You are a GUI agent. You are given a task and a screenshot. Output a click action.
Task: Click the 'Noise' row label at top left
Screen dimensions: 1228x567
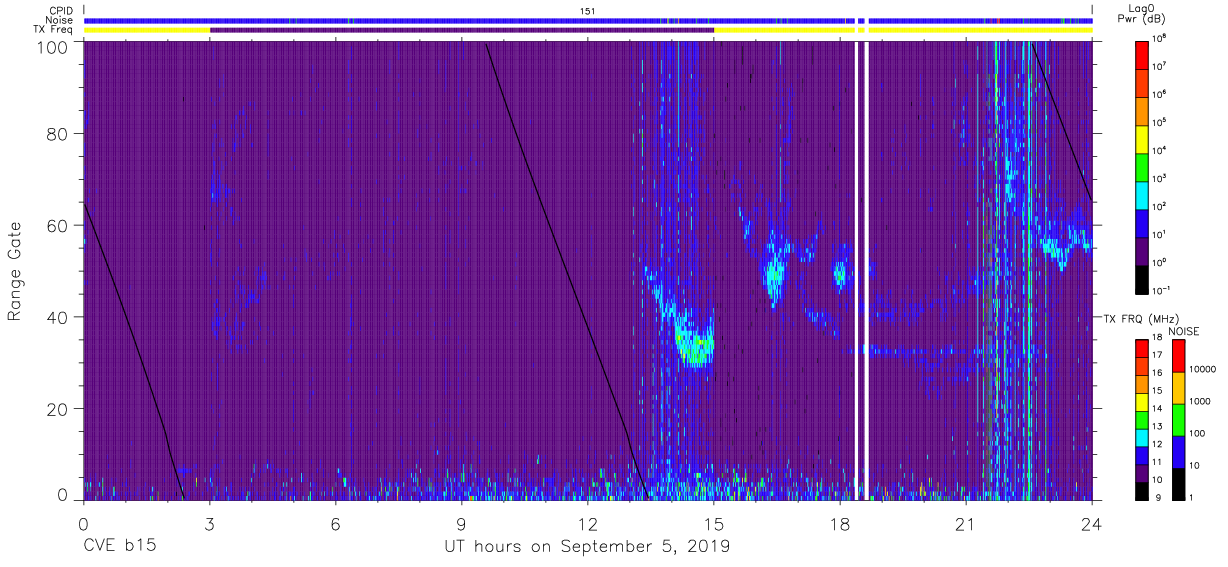pyautogui.click(x=58, y=20)
